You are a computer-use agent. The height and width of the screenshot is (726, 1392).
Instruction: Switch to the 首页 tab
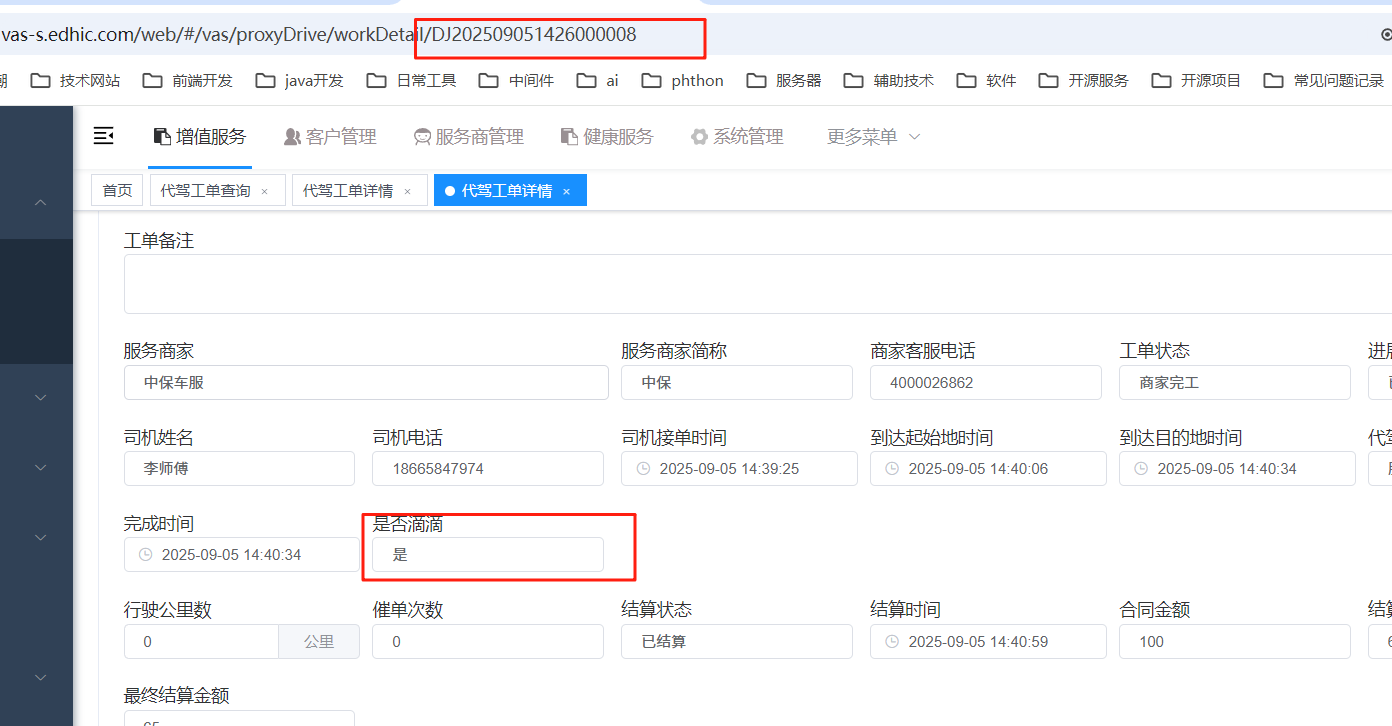coord(117,190)
